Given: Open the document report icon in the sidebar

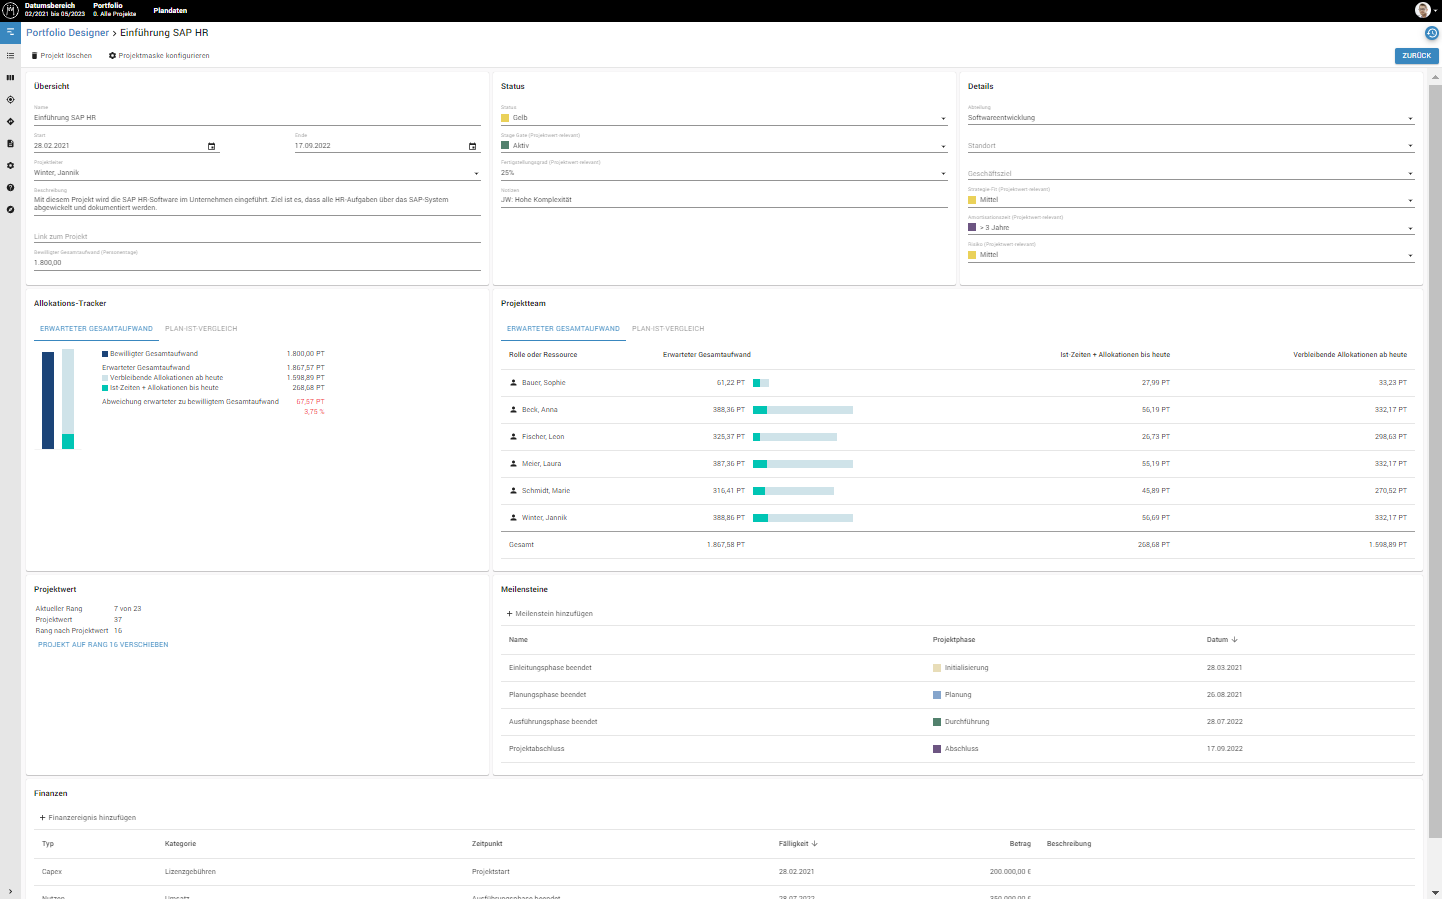Looking at the screenshot, I should [x=10, y=144].
